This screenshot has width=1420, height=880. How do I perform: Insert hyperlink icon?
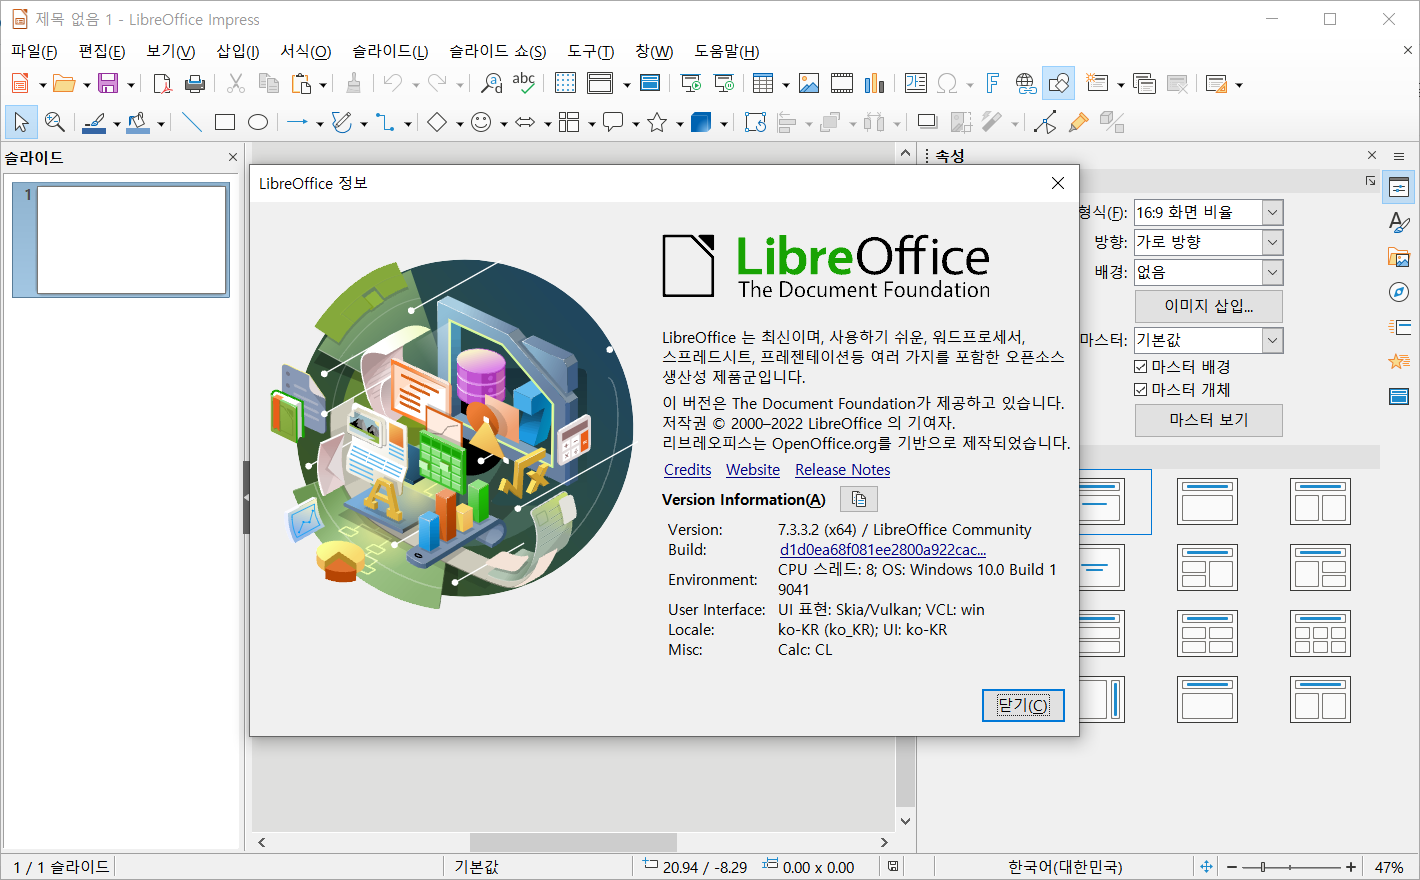coord(1026,84)
